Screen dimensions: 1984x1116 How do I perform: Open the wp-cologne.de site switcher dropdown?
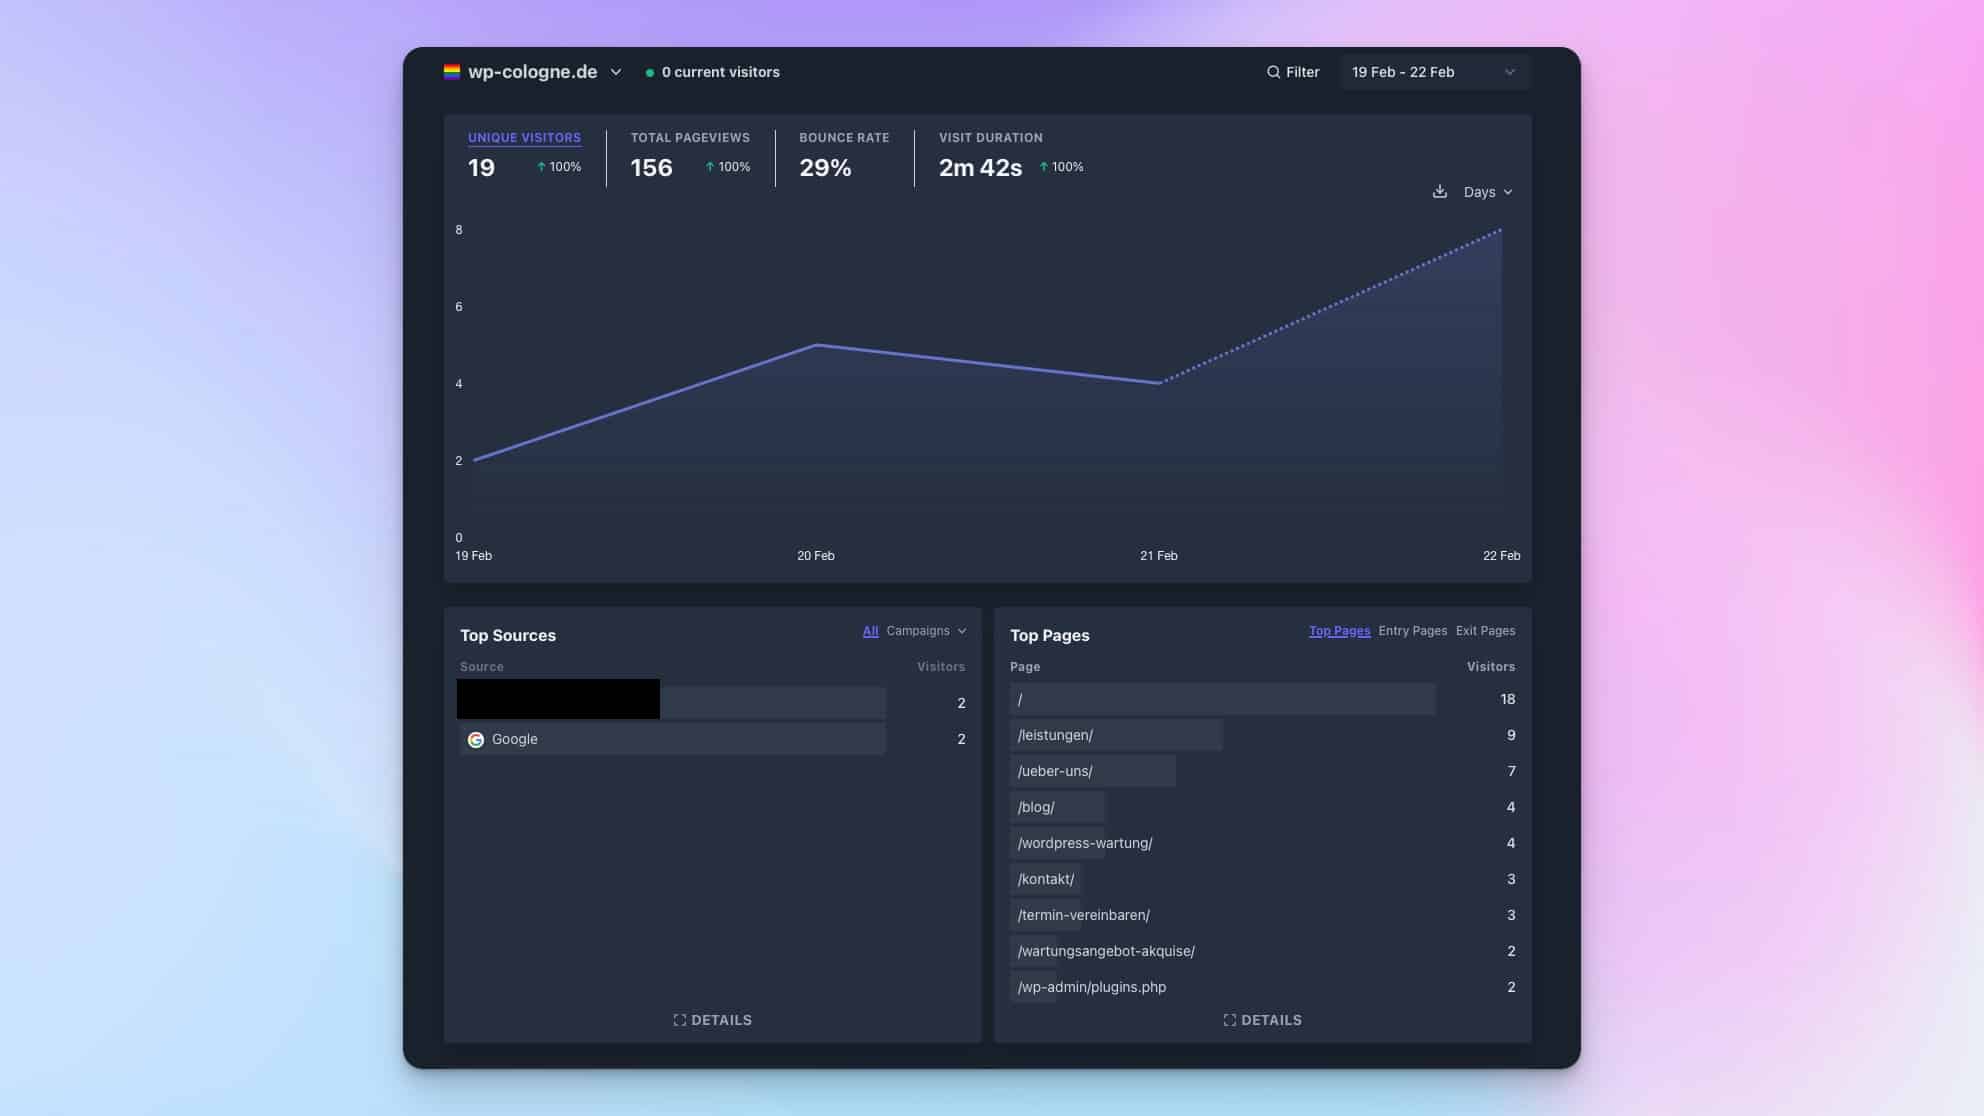click(x=616, y=72)
